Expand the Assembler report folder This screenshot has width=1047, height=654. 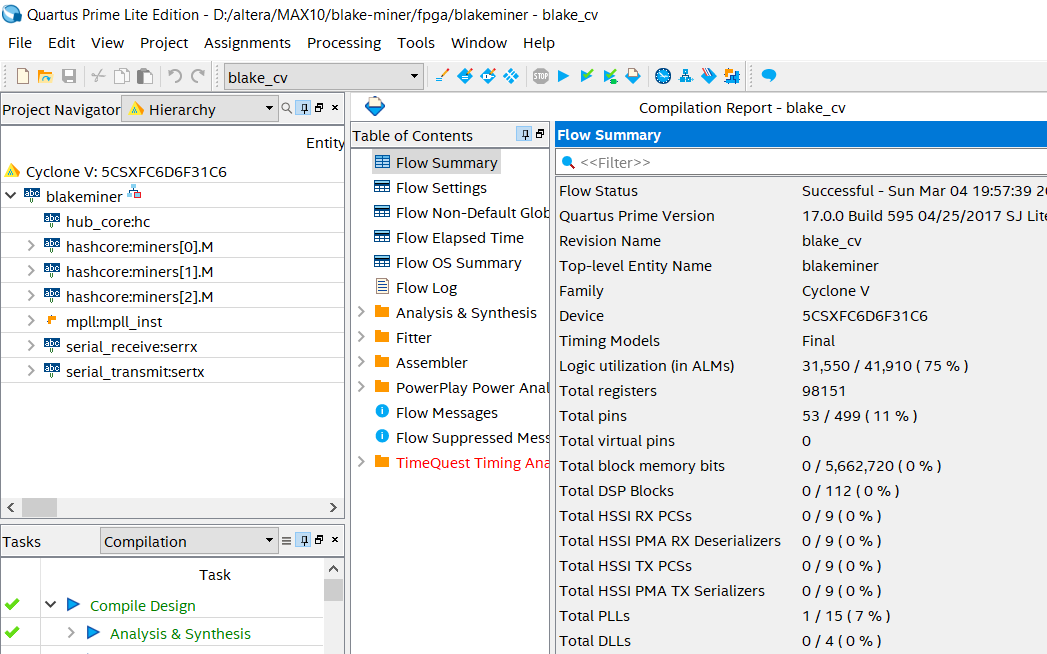click(361, 362)
